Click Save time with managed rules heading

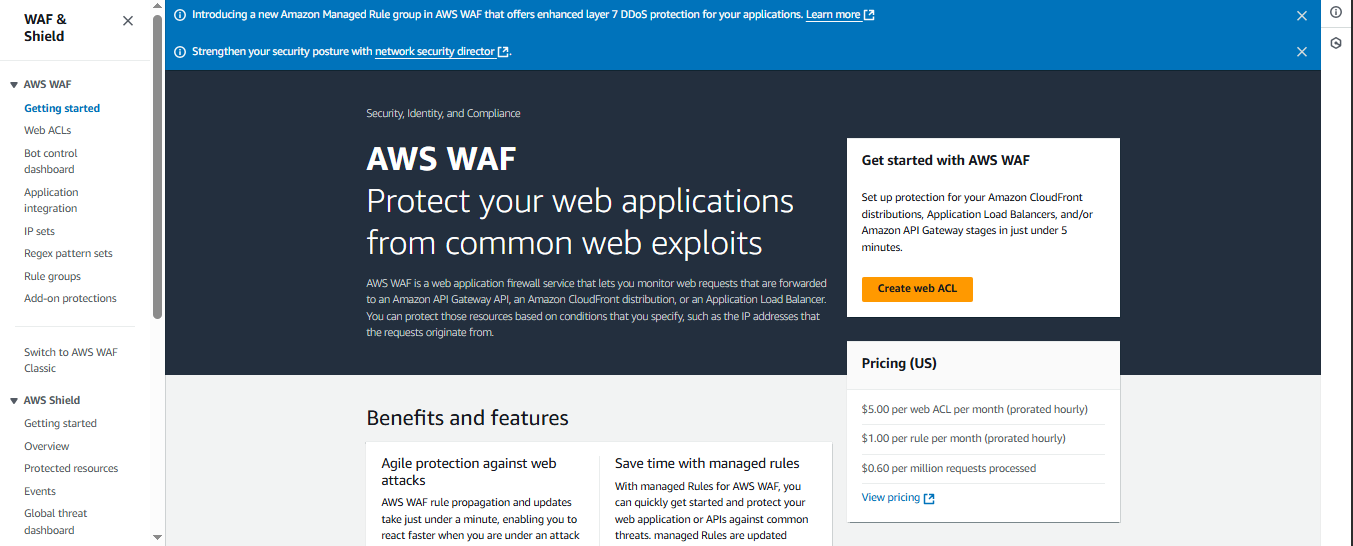pos(707,463)
